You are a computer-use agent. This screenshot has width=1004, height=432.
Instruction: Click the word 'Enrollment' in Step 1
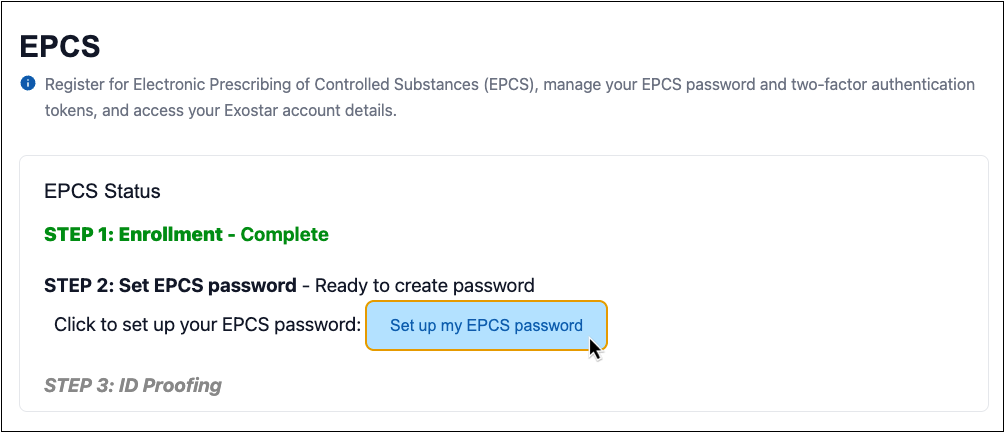165,236
